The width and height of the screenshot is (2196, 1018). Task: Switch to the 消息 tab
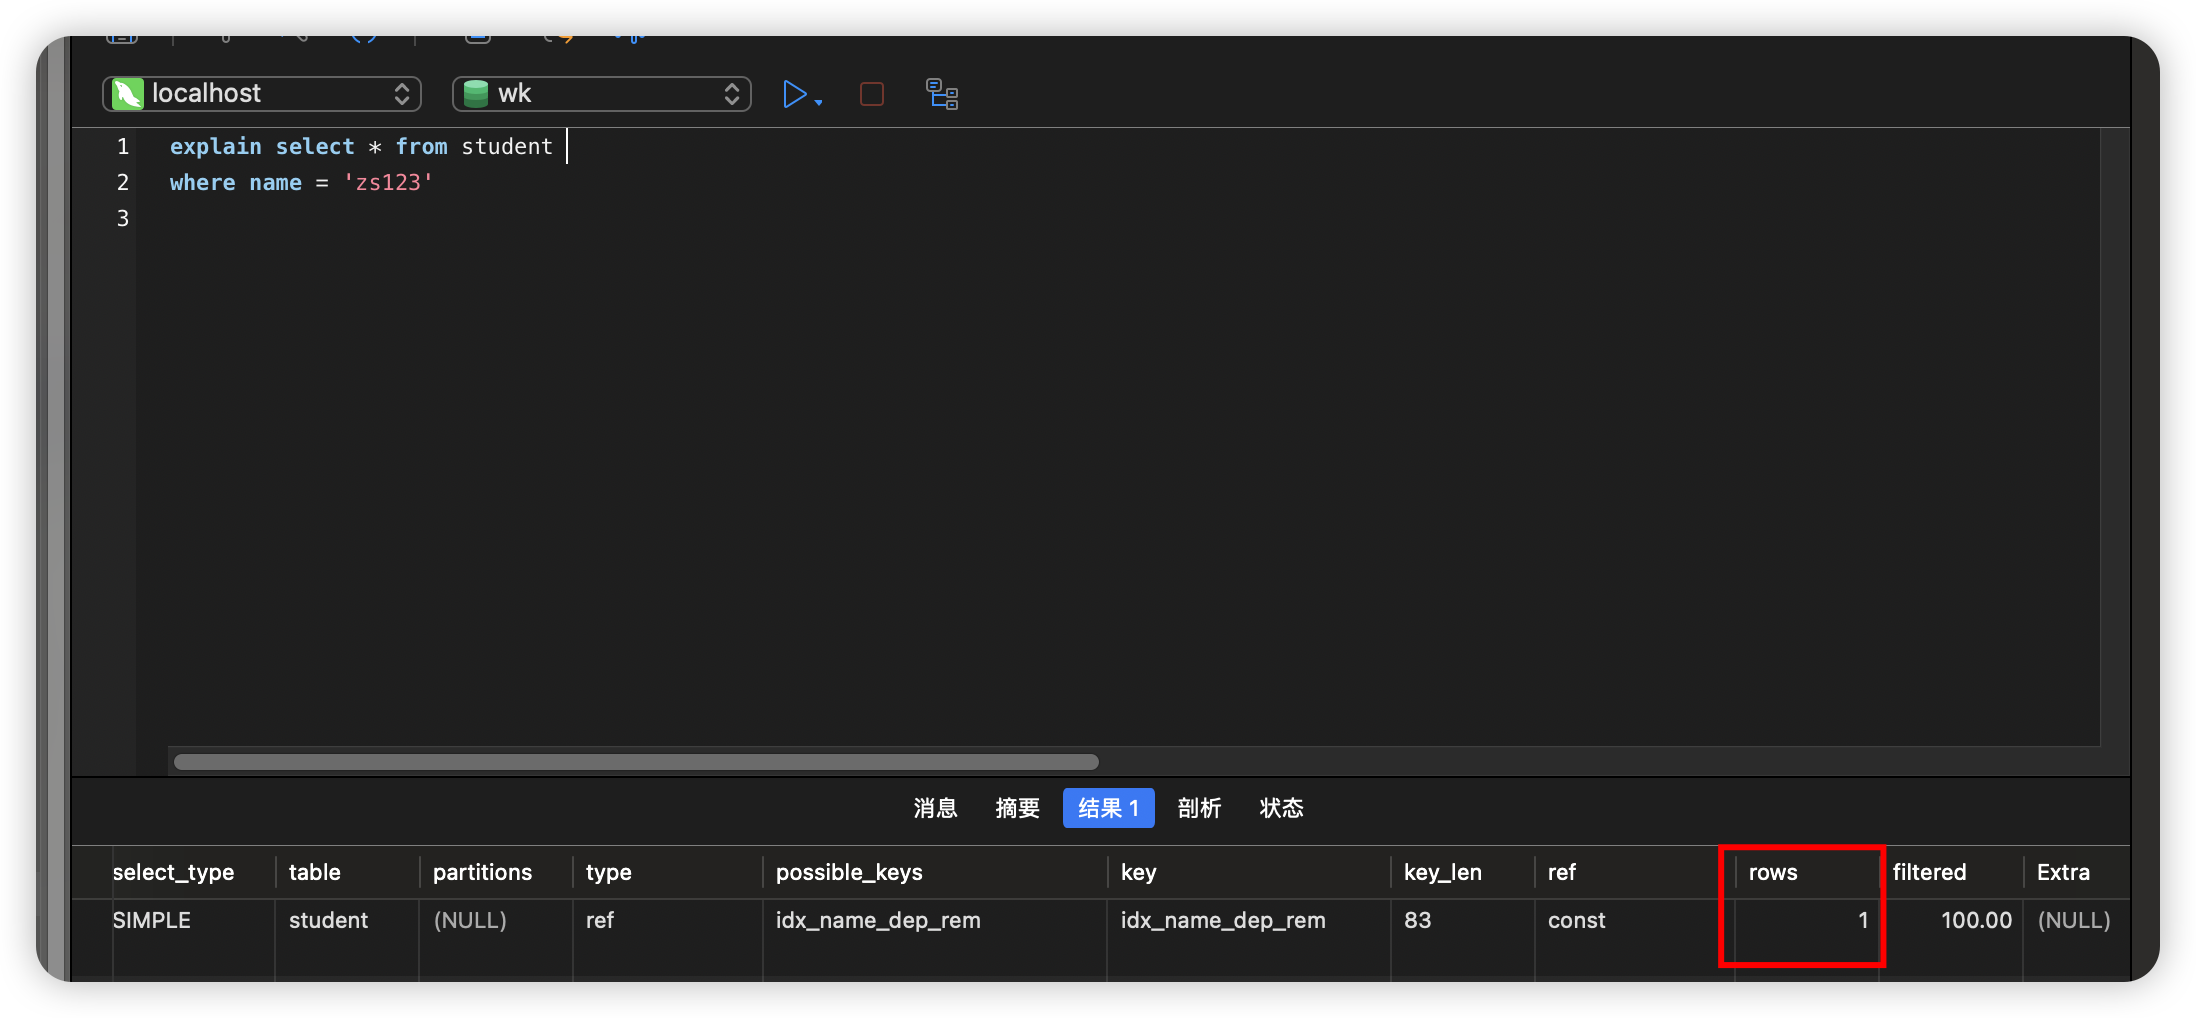(935, 808)
